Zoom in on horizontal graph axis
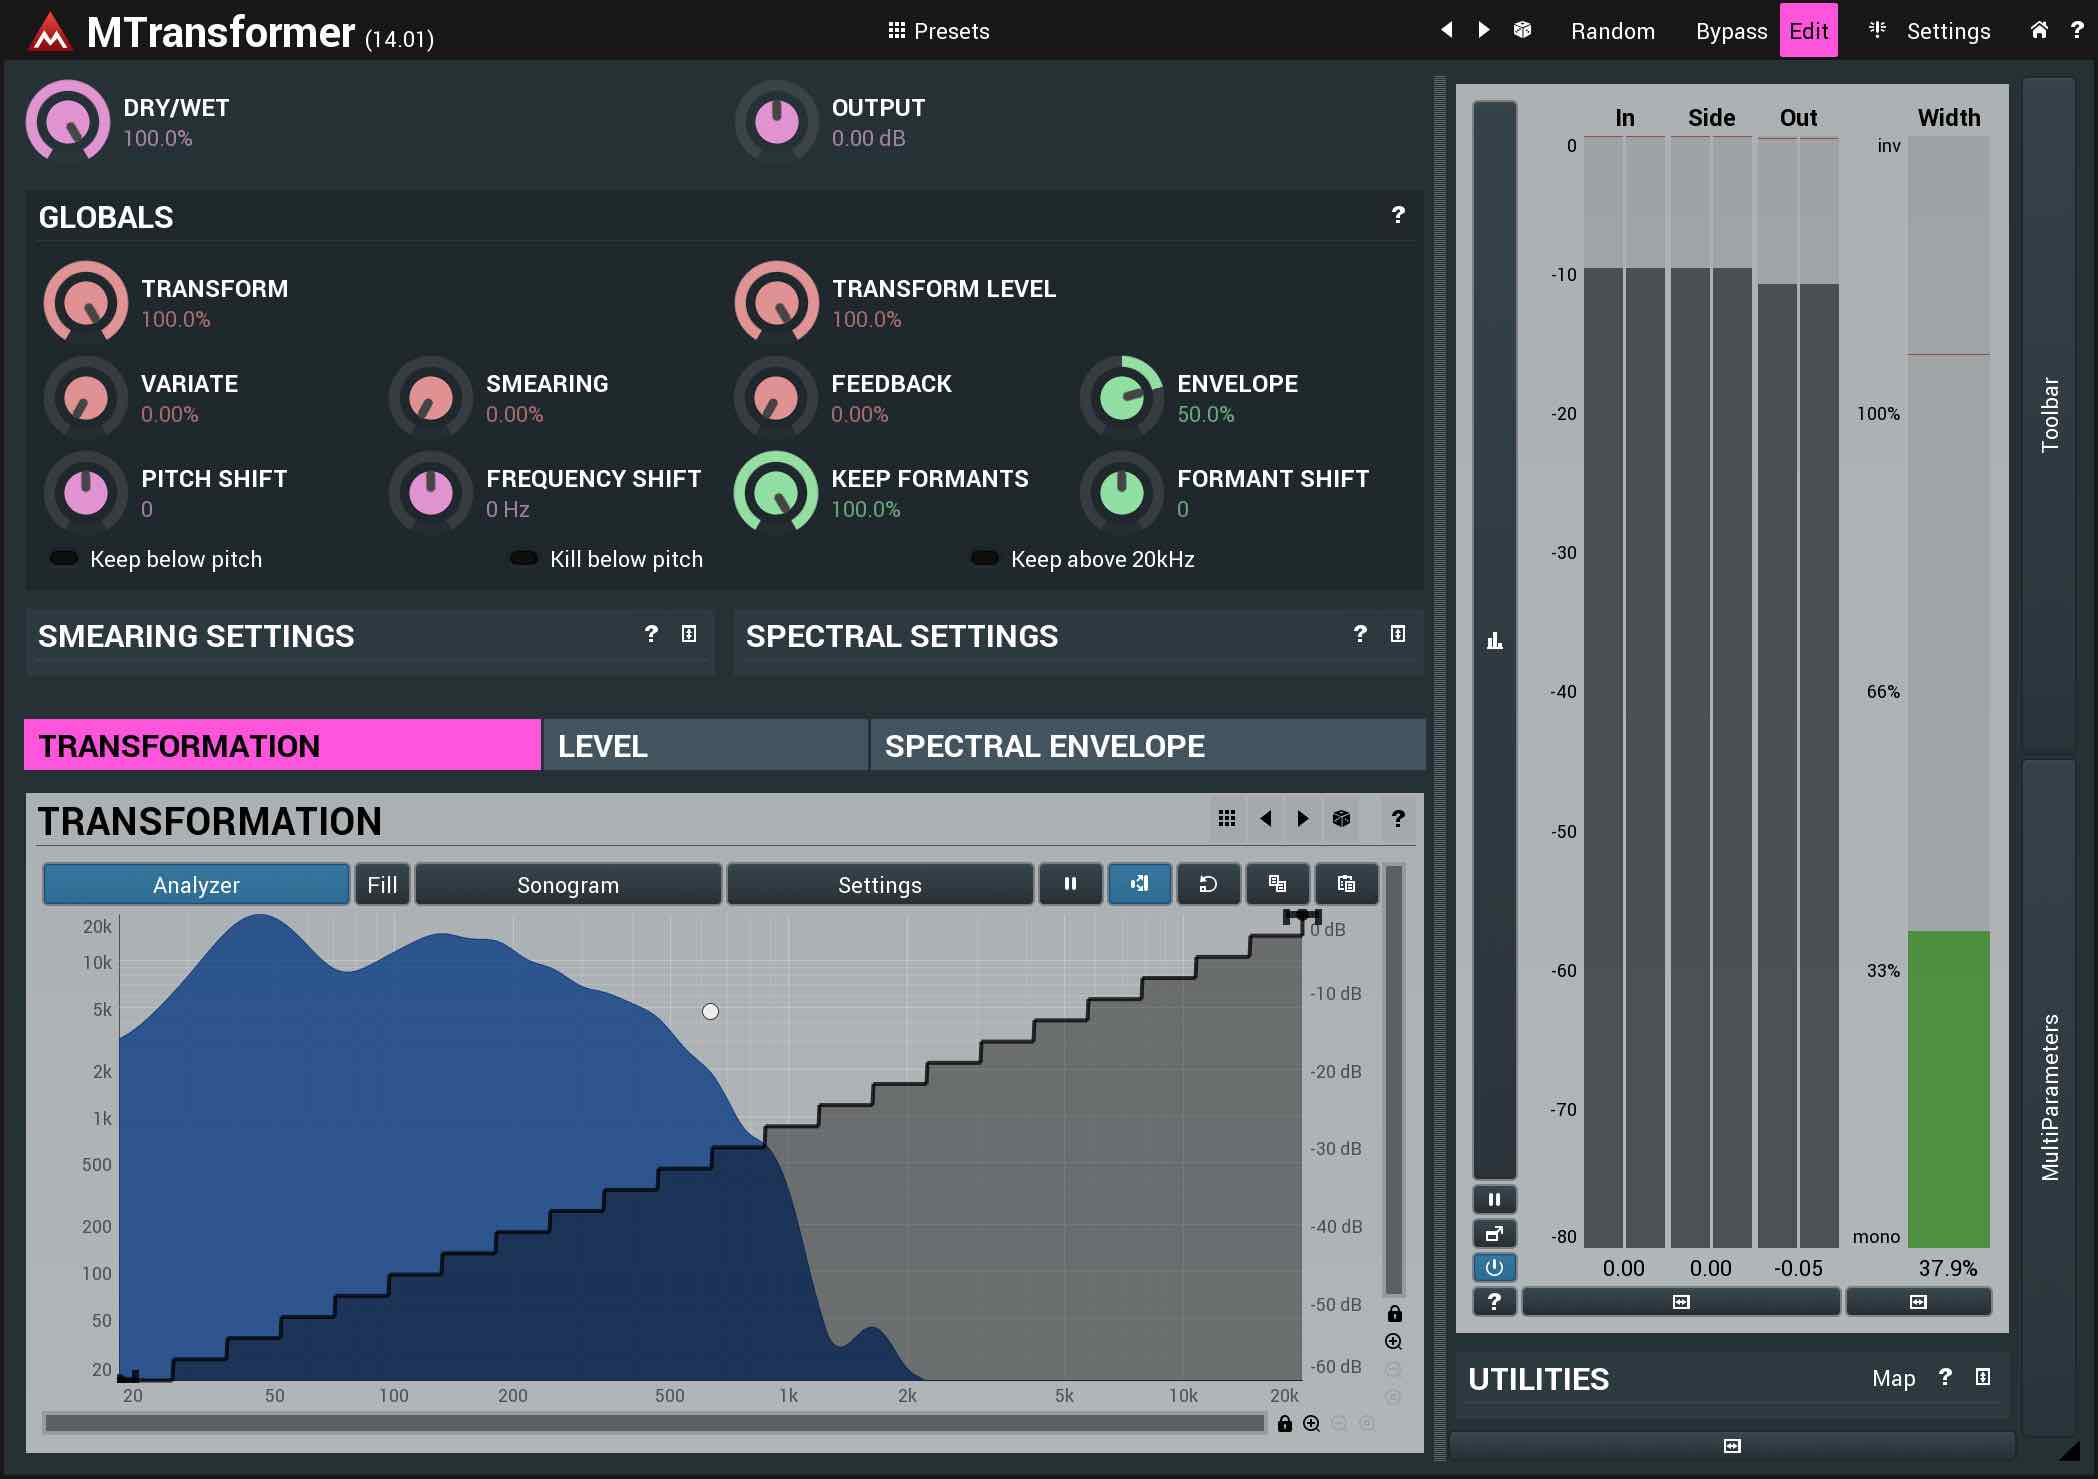This screenshot has width=2098, height=1479. tap(1312, 1424)
